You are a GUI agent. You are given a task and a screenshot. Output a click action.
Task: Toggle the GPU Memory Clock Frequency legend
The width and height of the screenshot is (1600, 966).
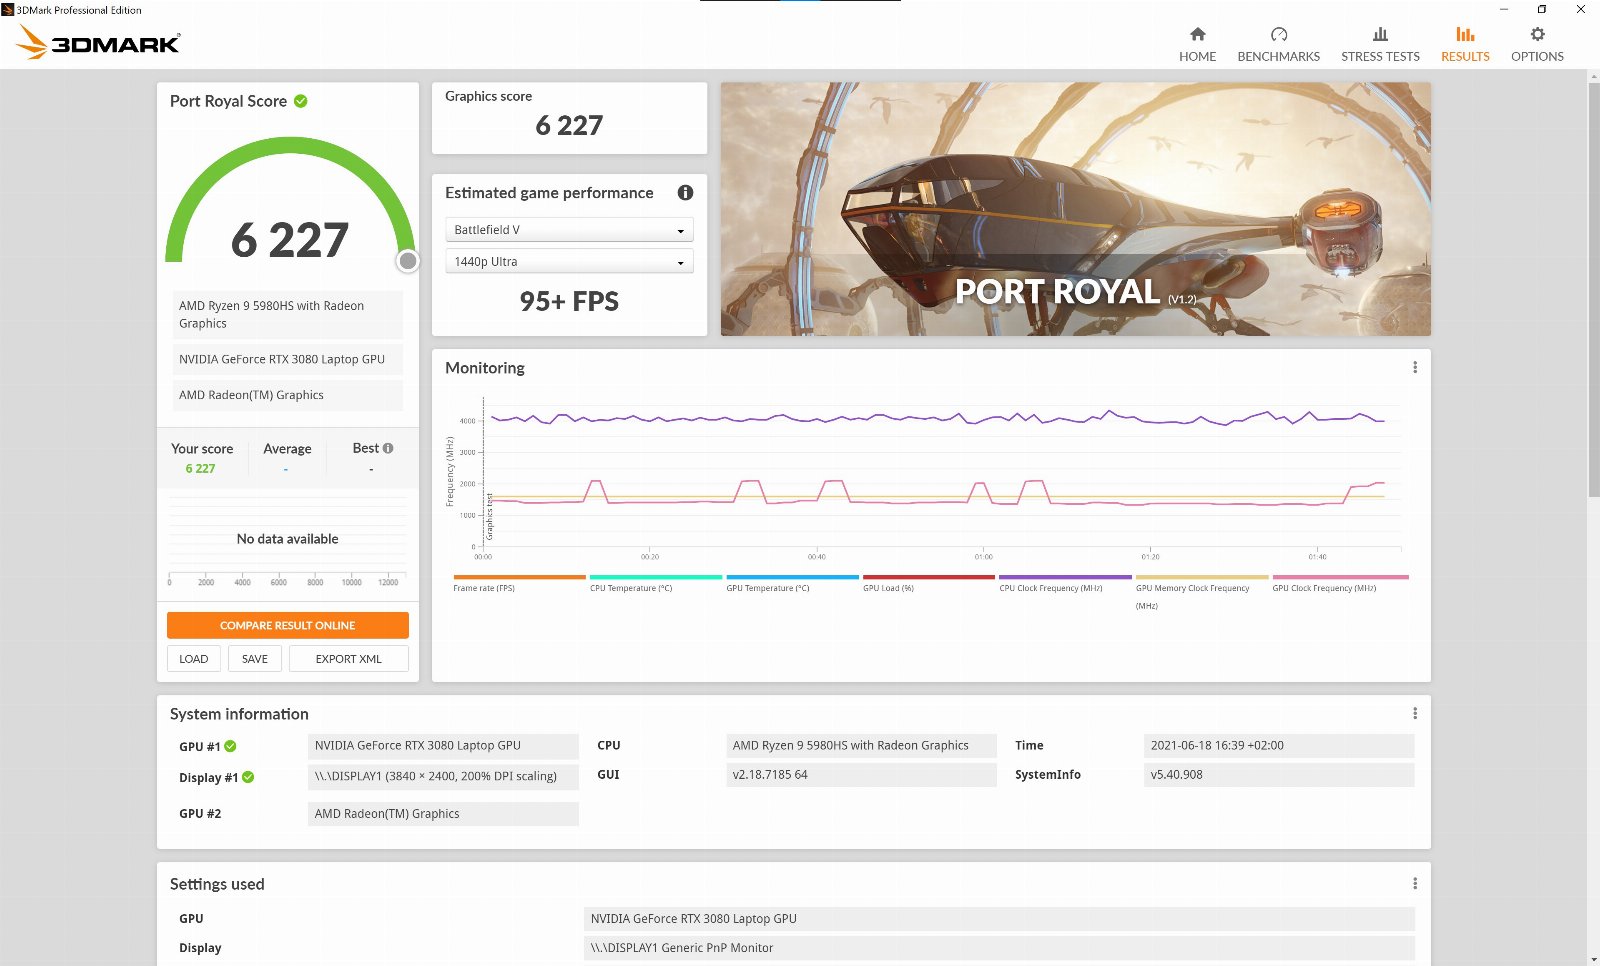[x=1202, y=592]
